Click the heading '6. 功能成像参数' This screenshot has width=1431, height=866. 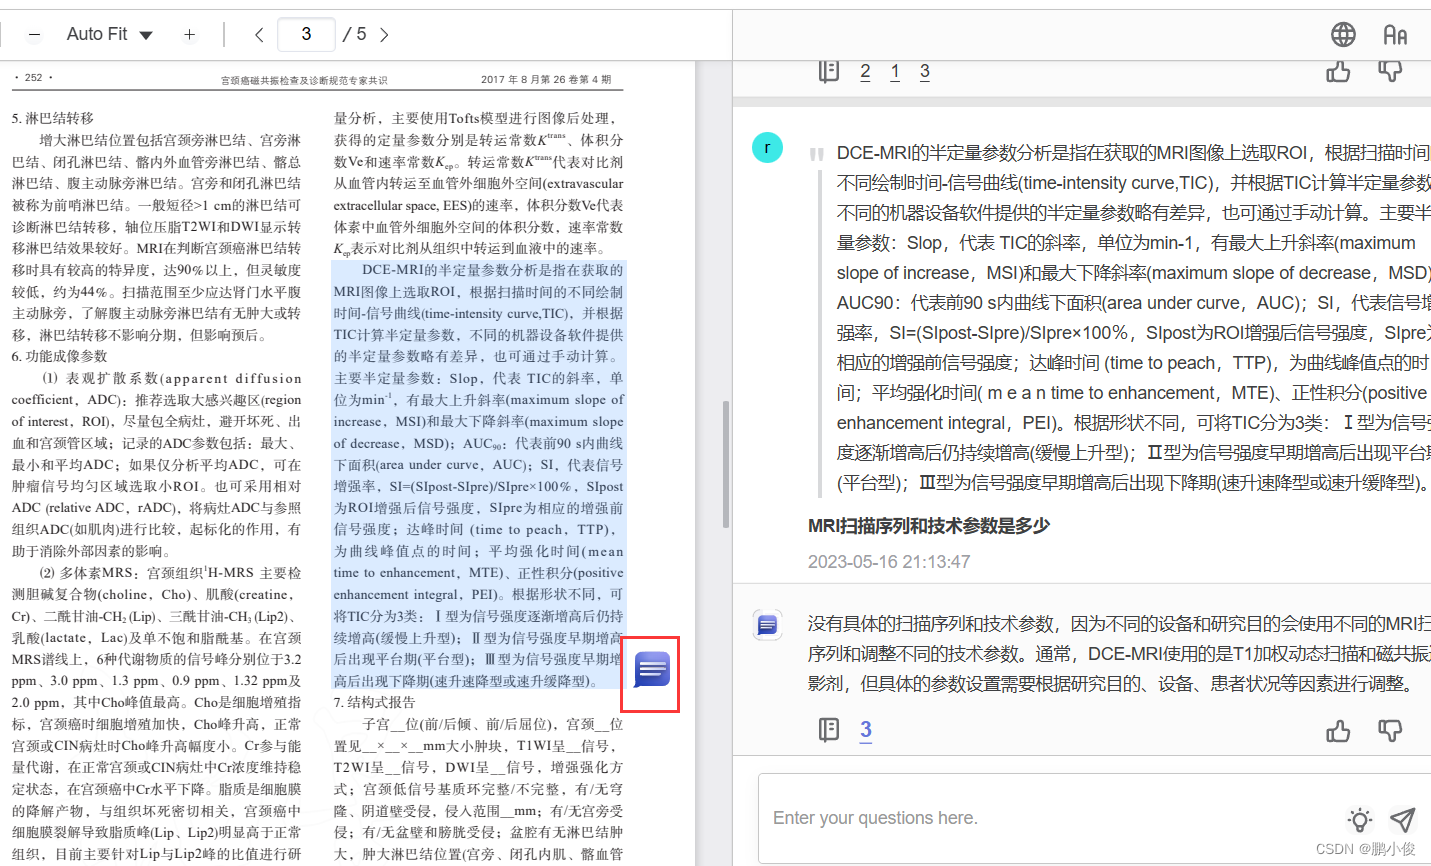60,356
